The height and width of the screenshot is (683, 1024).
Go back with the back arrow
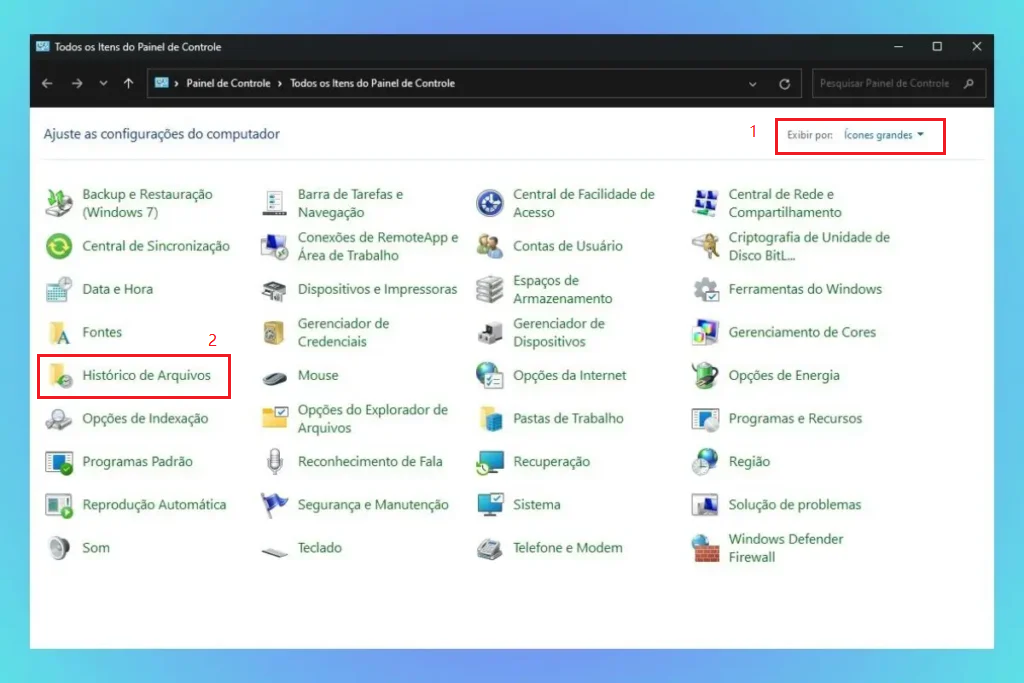(47, 84)
